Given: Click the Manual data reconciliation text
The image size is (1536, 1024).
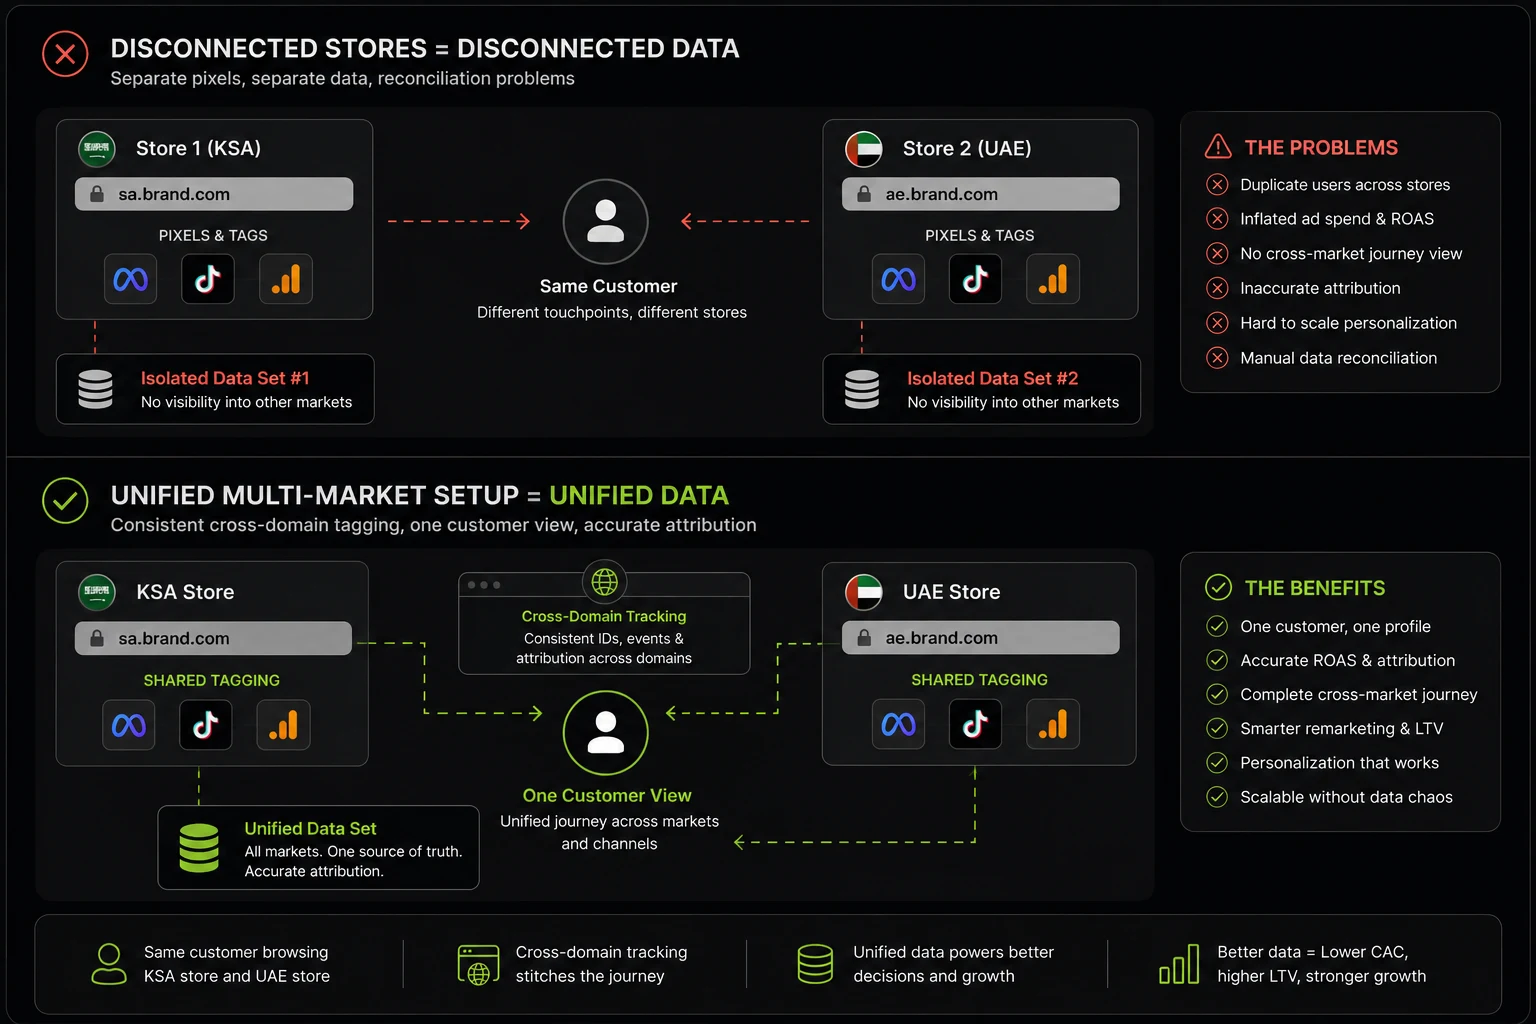Looking at the screenshot, I should (x=1338, y=358).
